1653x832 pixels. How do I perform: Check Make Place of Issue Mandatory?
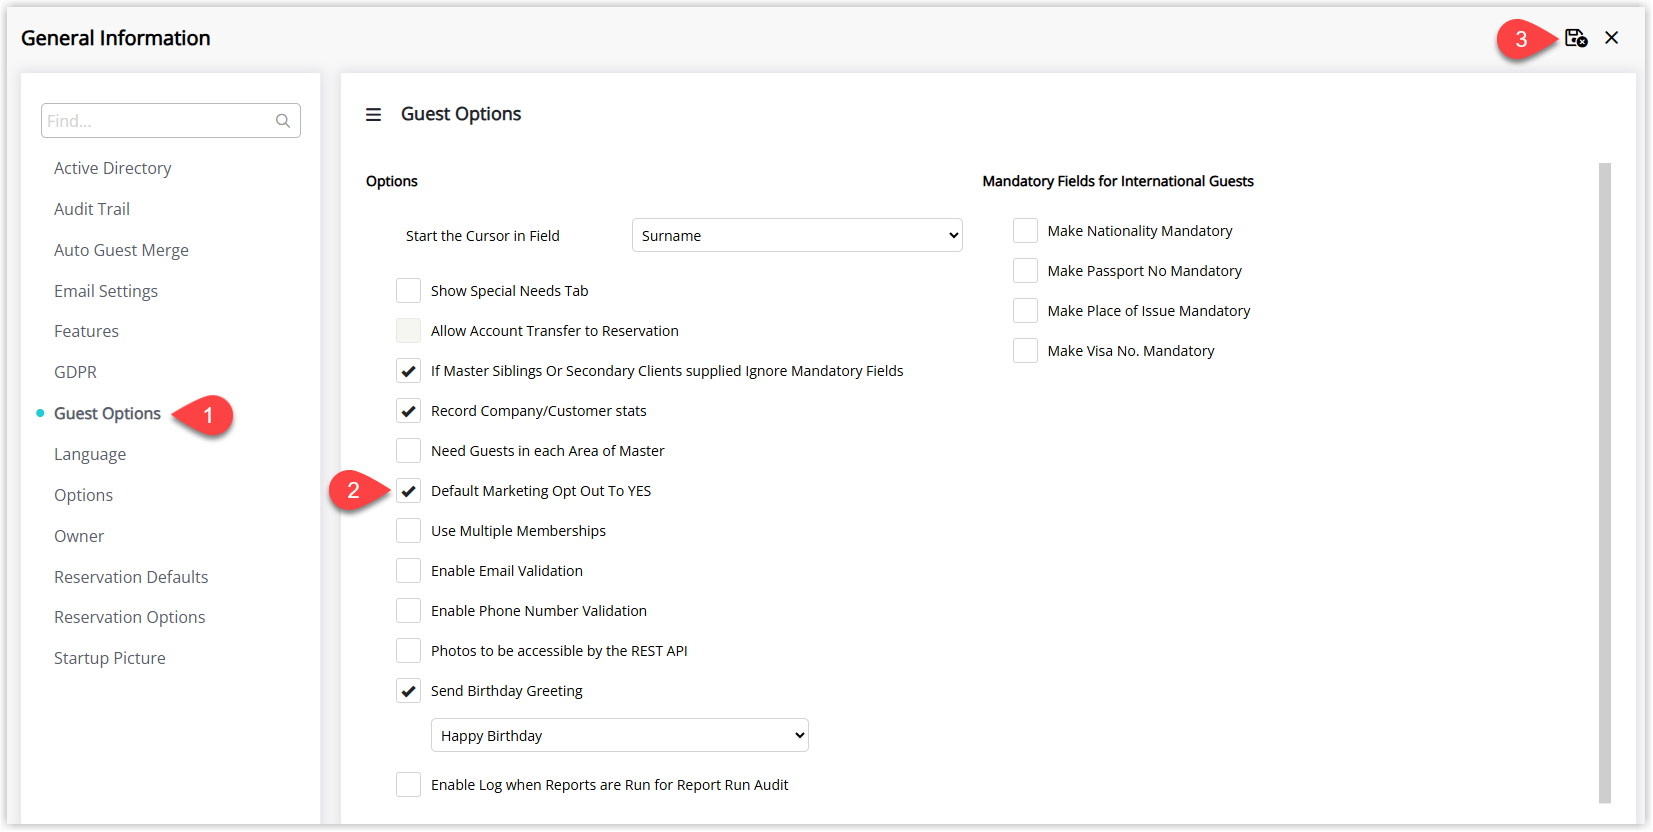(1025, 311)
